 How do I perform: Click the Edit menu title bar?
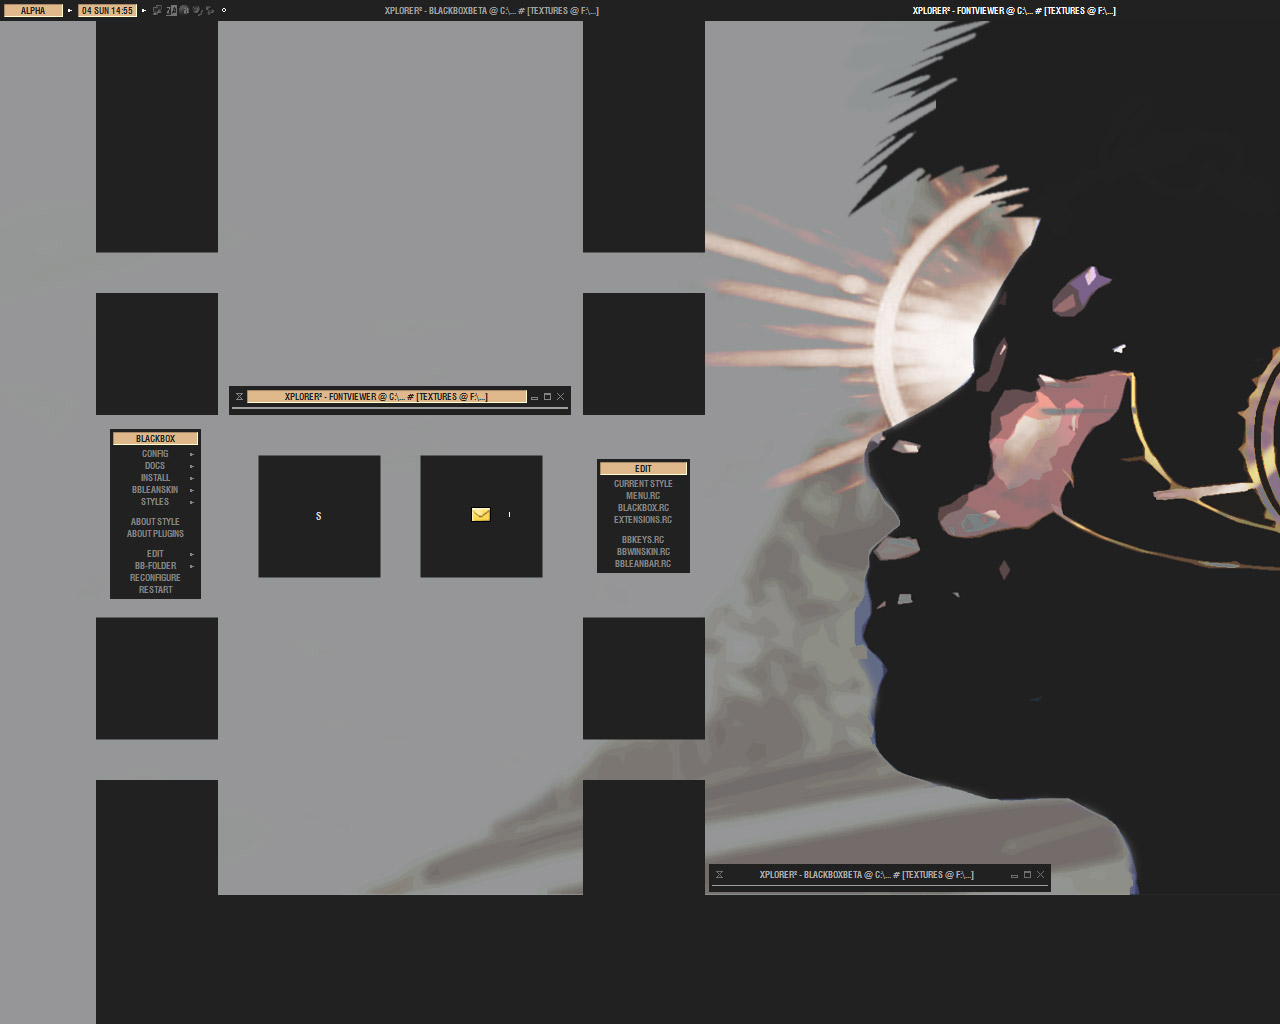pos(643,469)
